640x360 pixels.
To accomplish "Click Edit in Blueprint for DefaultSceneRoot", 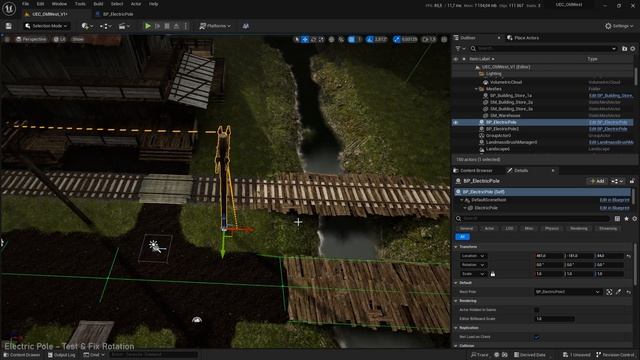I will [x=614, y=200].
